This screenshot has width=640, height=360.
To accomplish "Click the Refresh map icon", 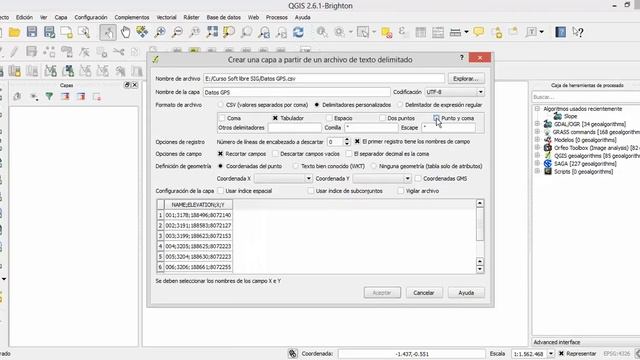I will [x=298, y=32].
